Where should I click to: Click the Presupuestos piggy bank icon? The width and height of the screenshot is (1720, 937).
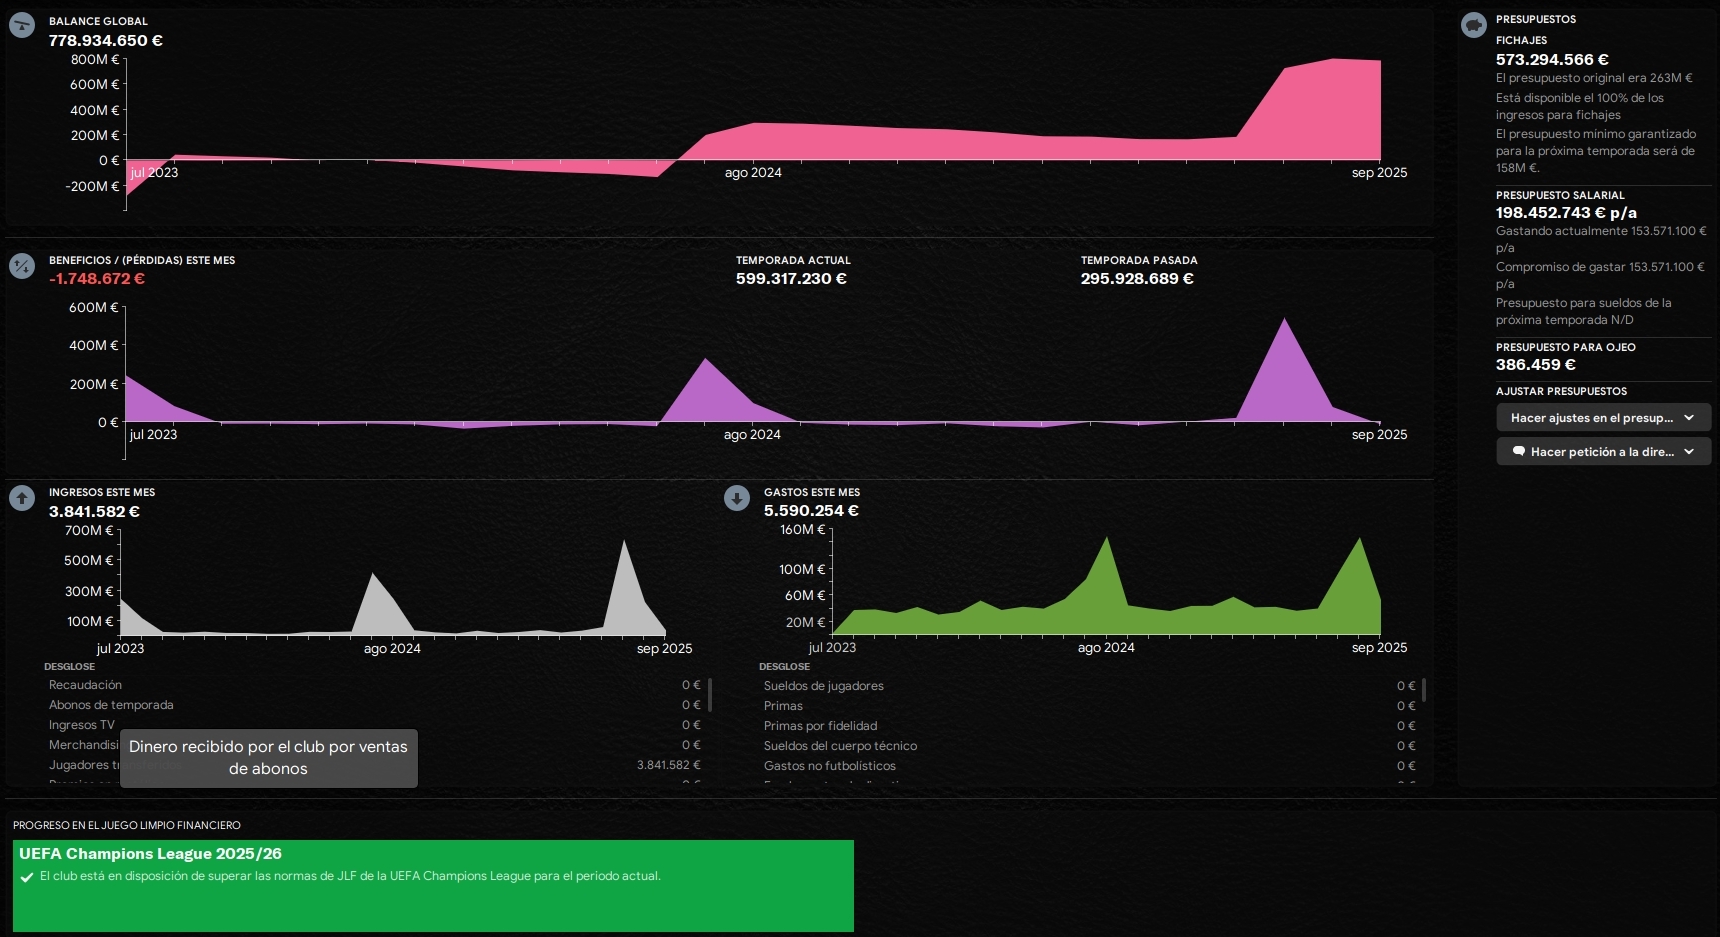[1474, 26]
